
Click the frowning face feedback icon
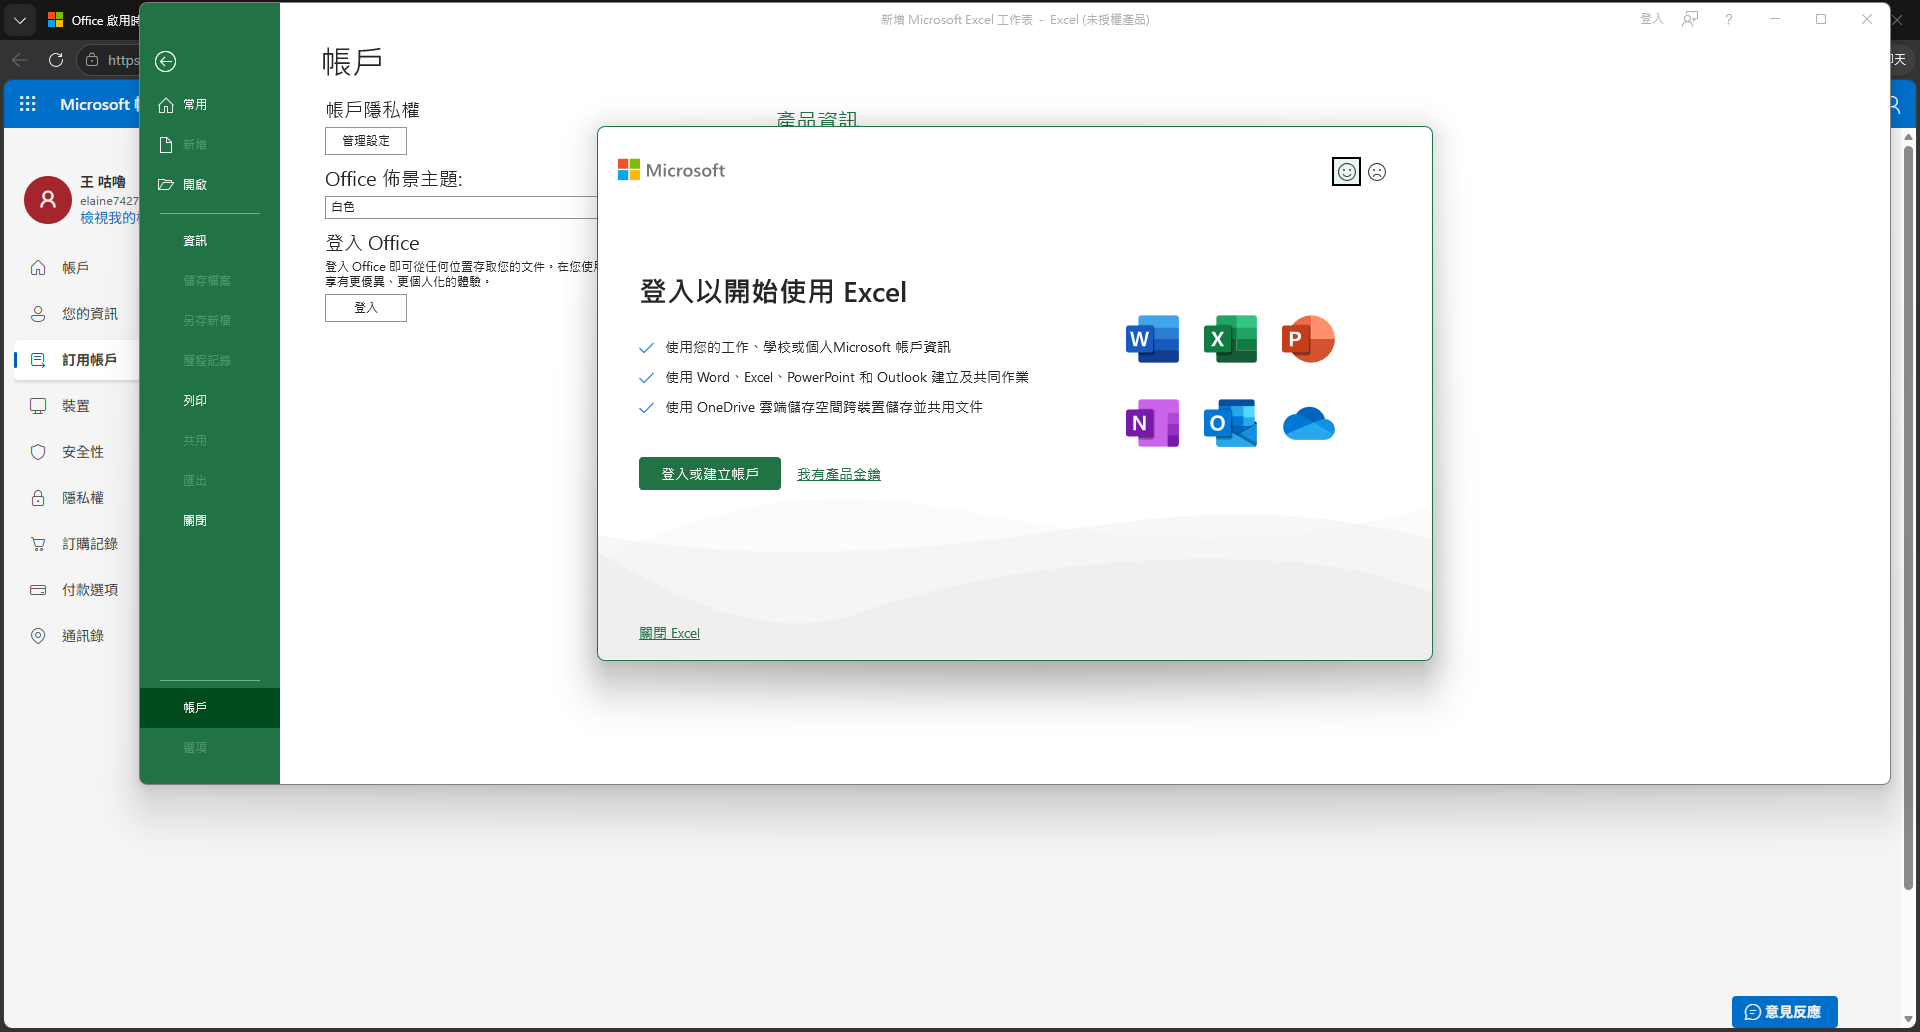point(1377,172)
